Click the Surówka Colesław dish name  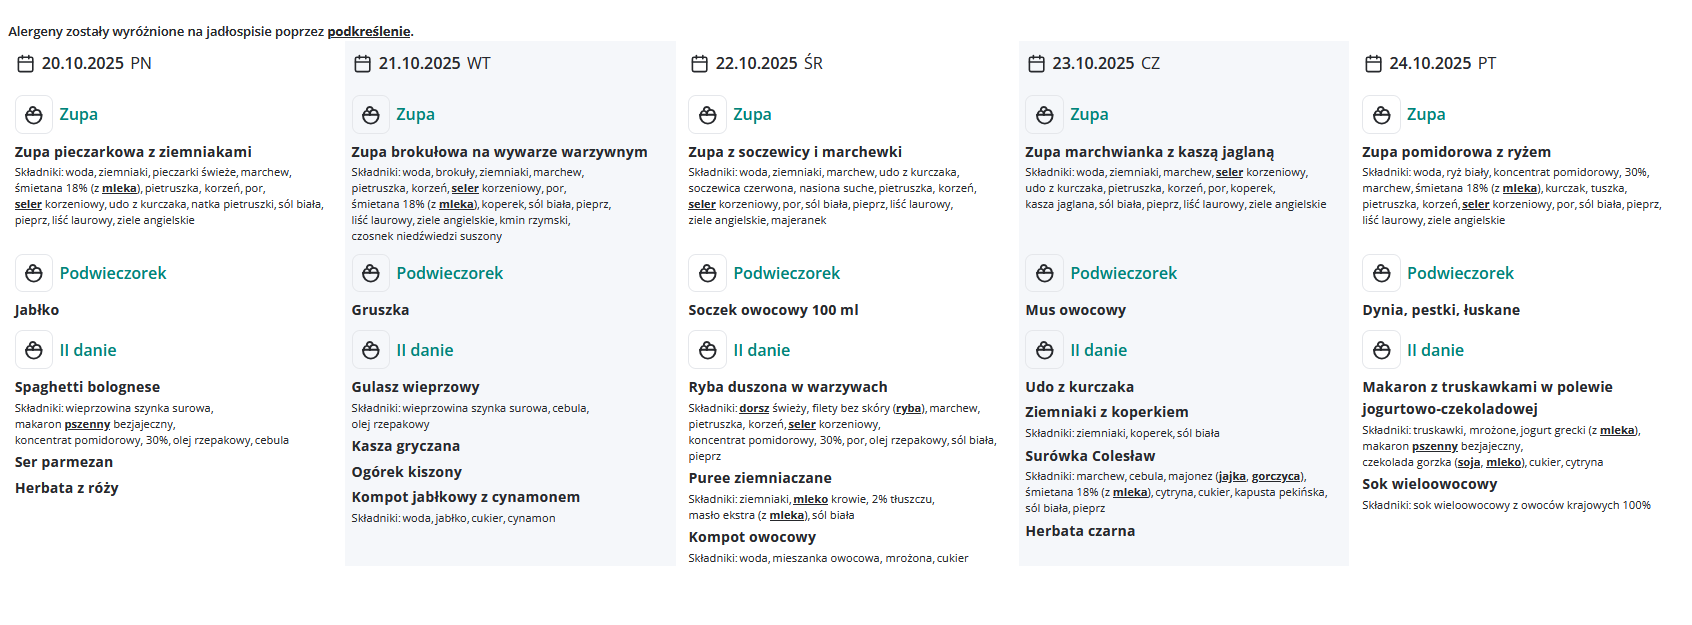pyautogui.click(x=1089, y=456)
